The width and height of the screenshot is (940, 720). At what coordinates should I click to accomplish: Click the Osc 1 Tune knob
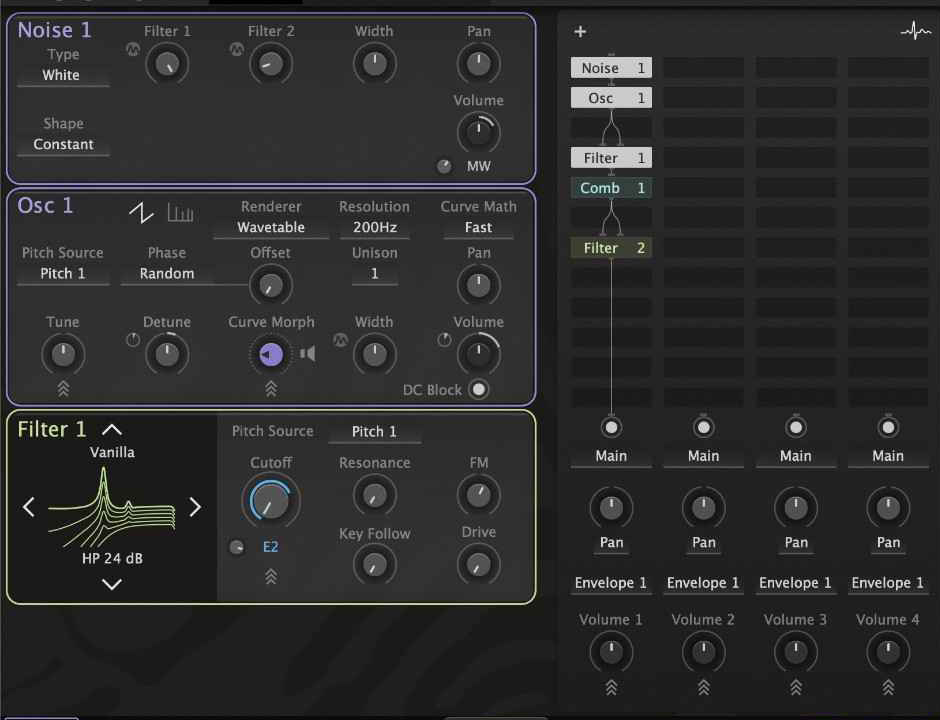pyautogui.click(x=63, y=354)
